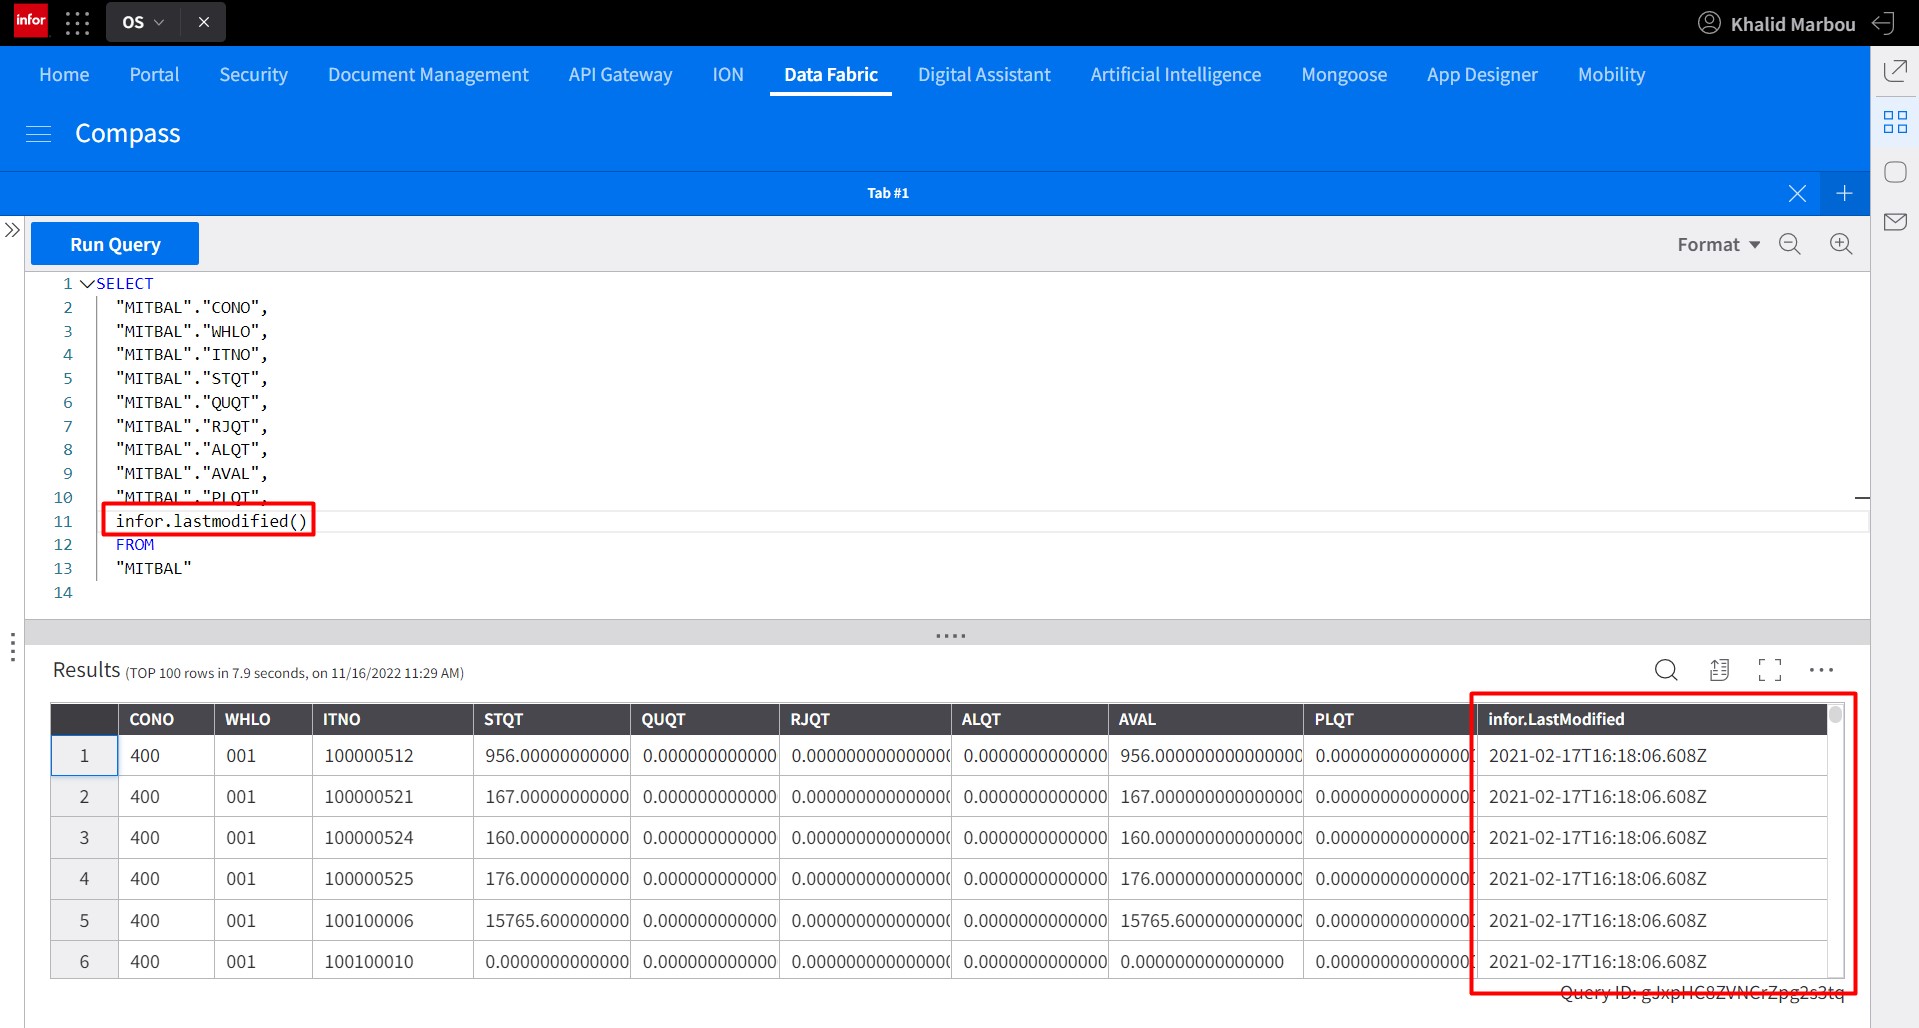Viewport: 1919px width, 1028px height.
Task: Zoom in the query editor
Action: pyautogui.click(x=1841, y=244)
